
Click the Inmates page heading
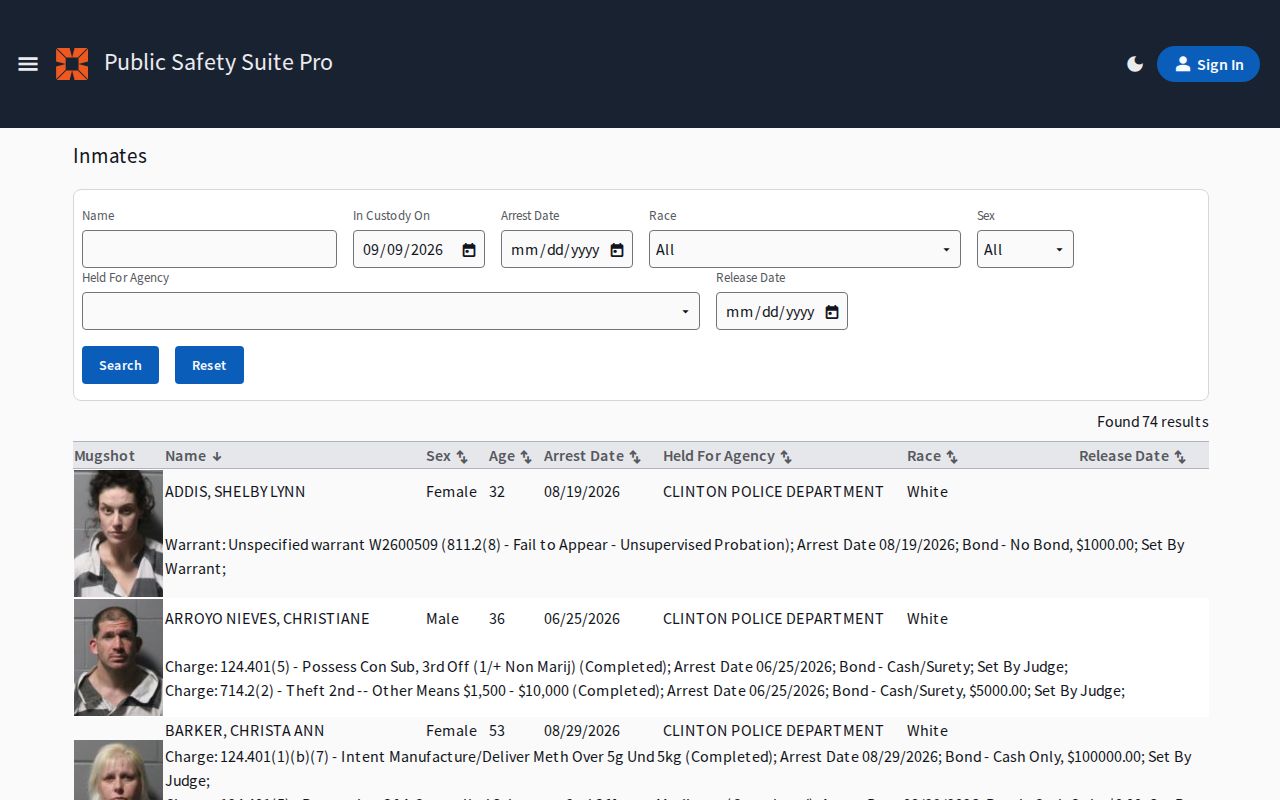pyautogui.click(x=110, y=156)
